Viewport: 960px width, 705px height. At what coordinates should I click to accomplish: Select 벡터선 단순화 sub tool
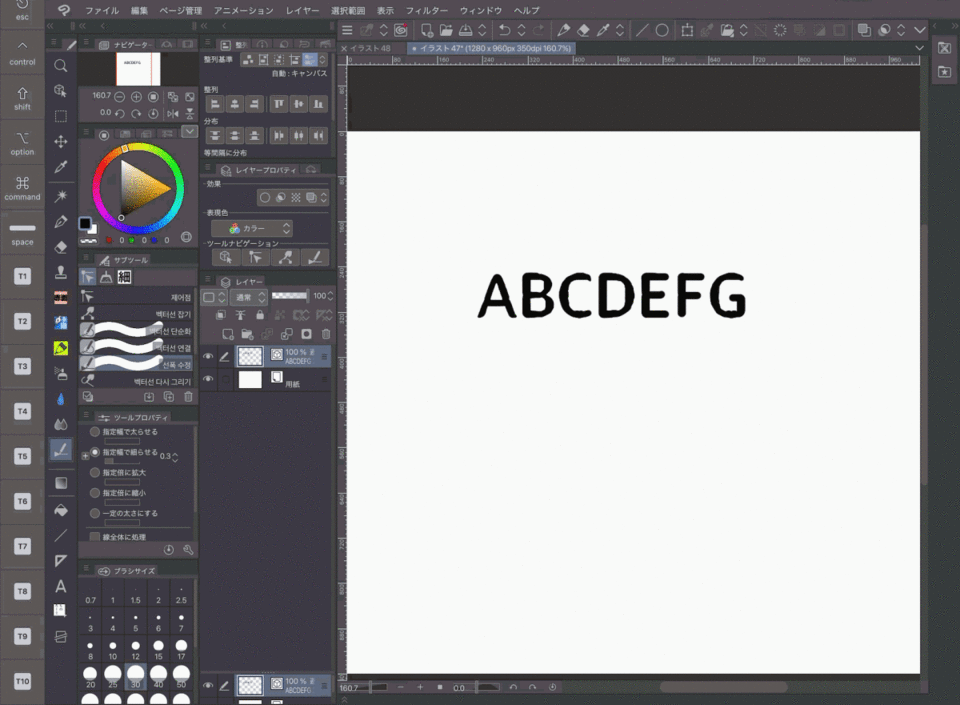[x=137, y=331]
